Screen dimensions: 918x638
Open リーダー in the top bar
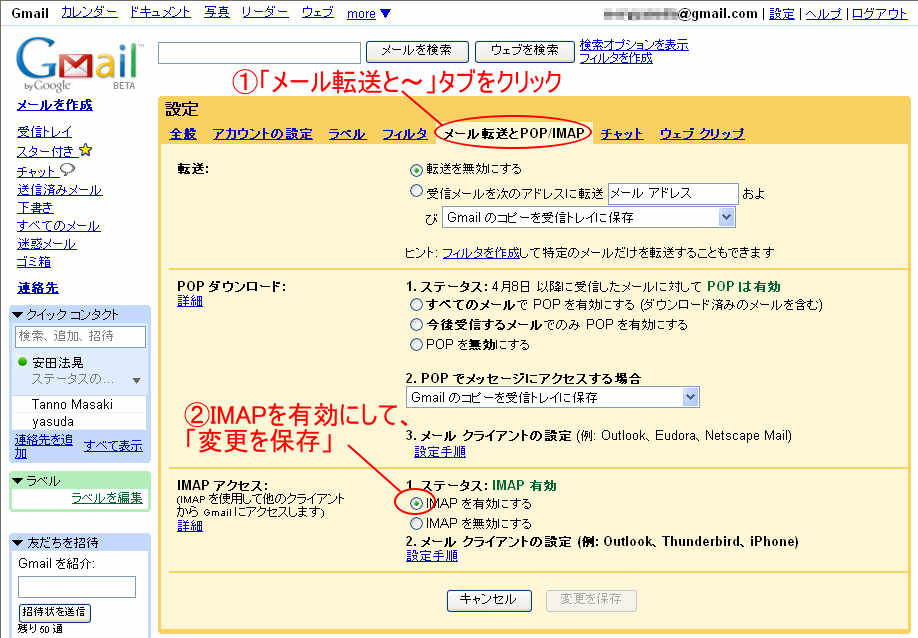pyautogui.click(x=265, y=12)
